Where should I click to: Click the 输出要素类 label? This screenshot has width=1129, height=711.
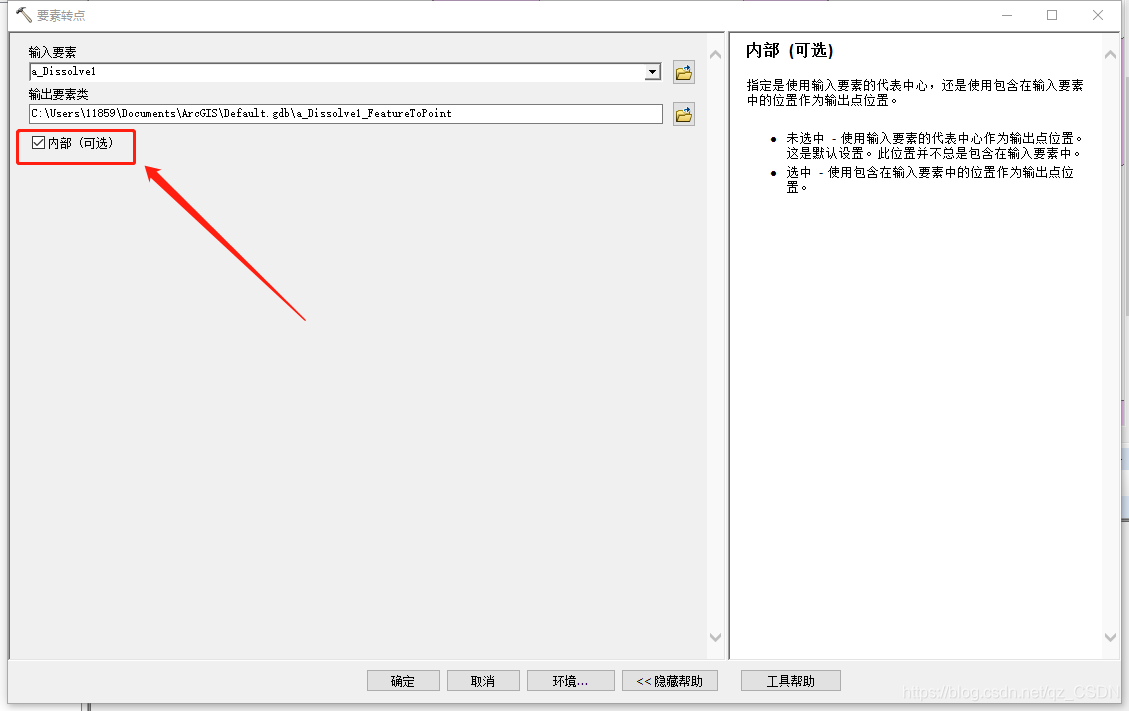(x=58, y=94)
